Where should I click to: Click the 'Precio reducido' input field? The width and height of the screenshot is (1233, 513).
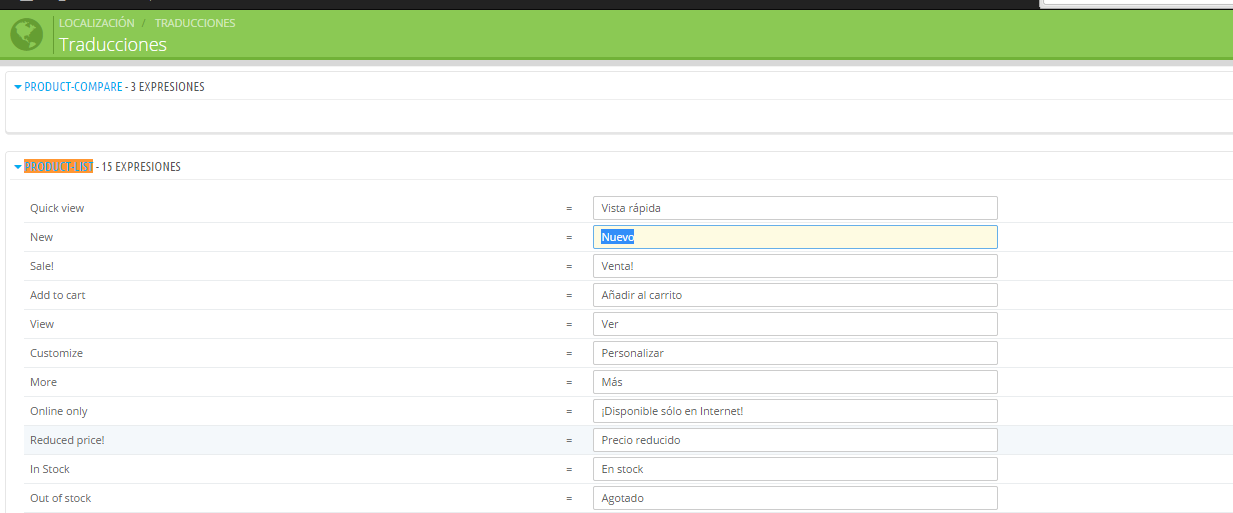coord(795,440)
